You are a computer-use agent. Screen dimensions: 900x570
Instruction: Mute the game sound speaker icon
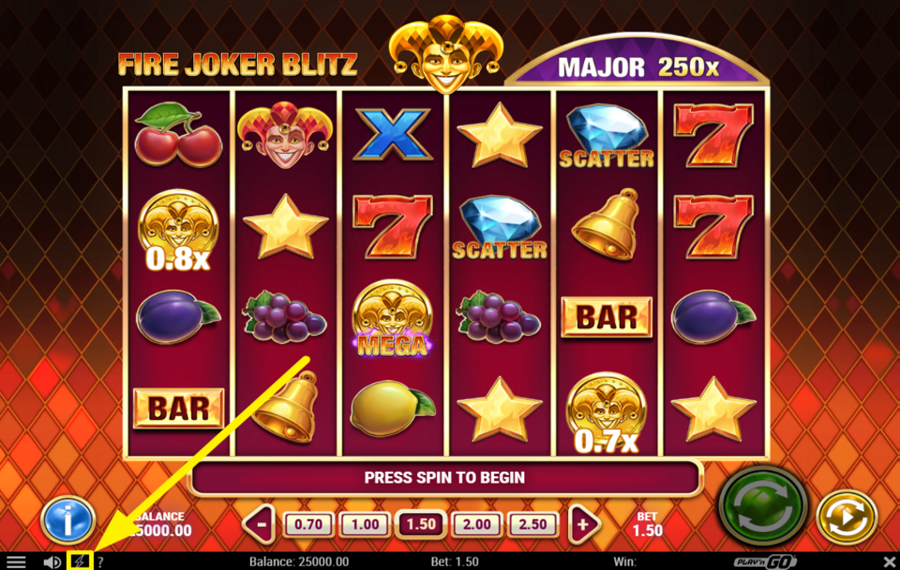pyautogui.click(x=52, y=562)
